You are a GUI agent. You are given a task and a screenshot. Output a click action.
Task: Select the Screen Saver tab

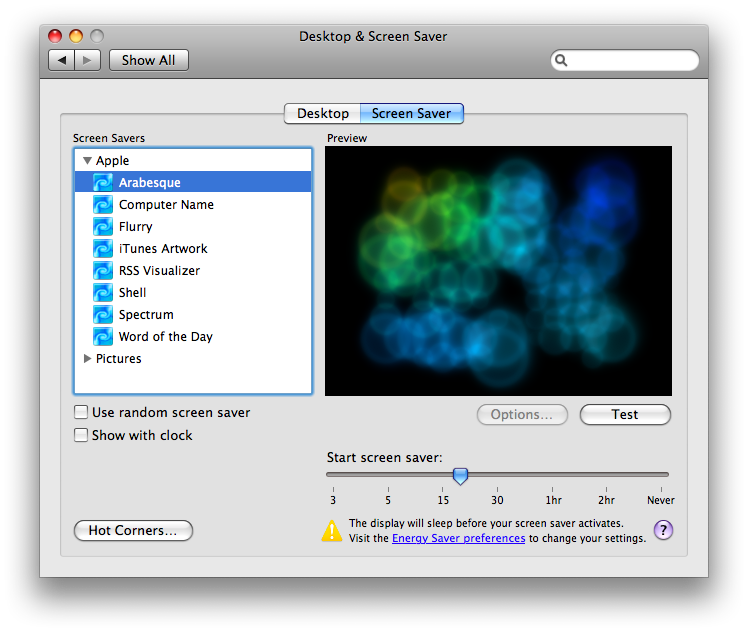point(411,113)
